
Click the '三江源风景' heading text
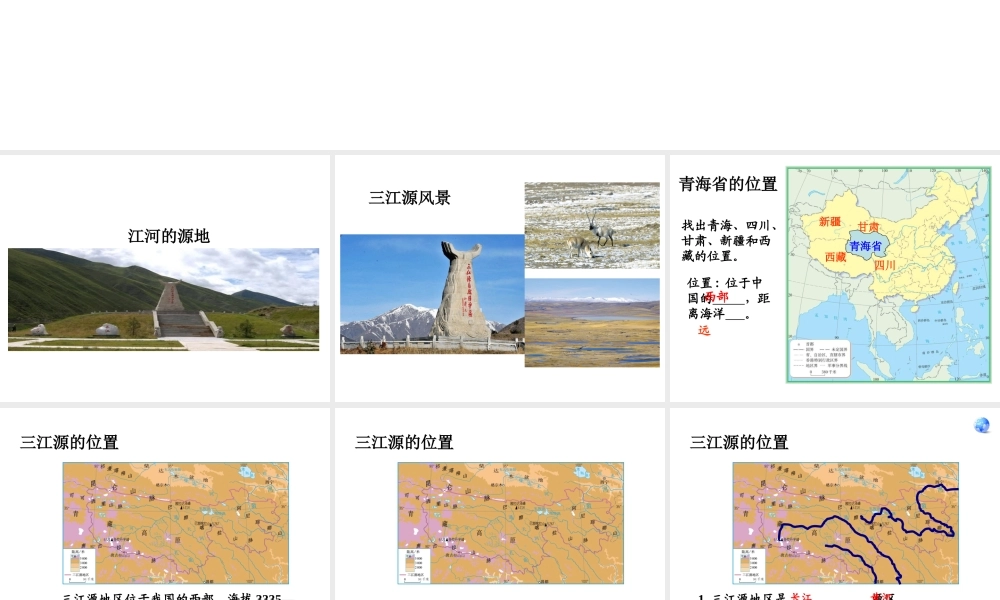click(x=409, y=198)
